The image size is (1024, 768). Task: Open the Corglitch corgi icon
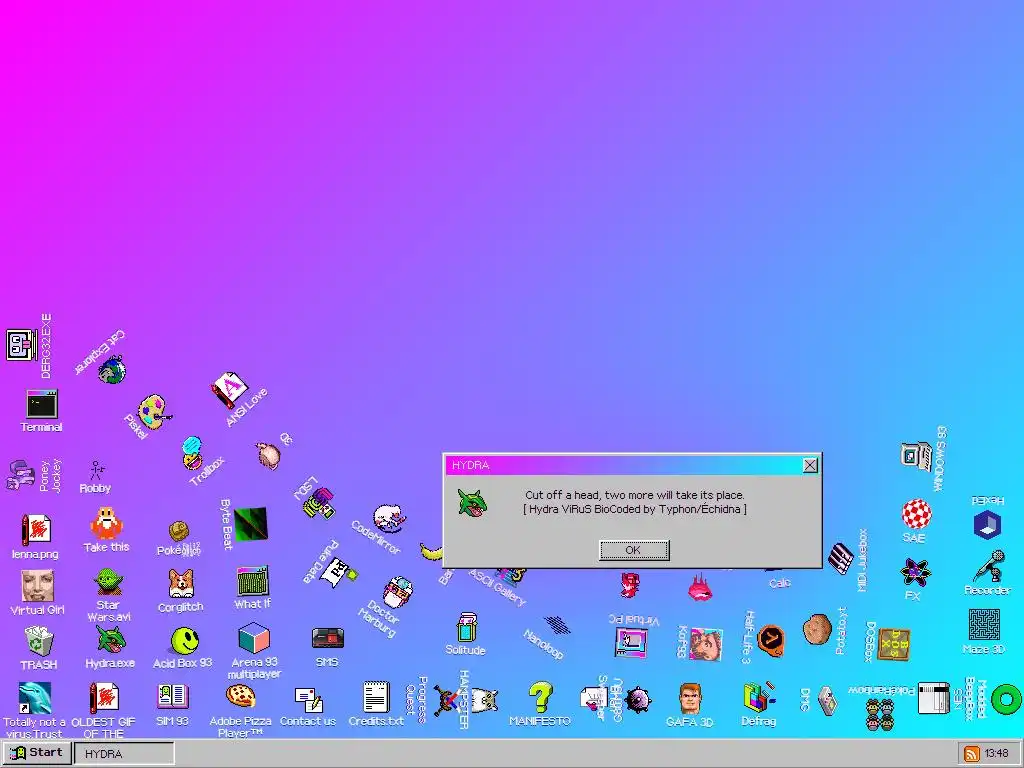tap(181, 583)
